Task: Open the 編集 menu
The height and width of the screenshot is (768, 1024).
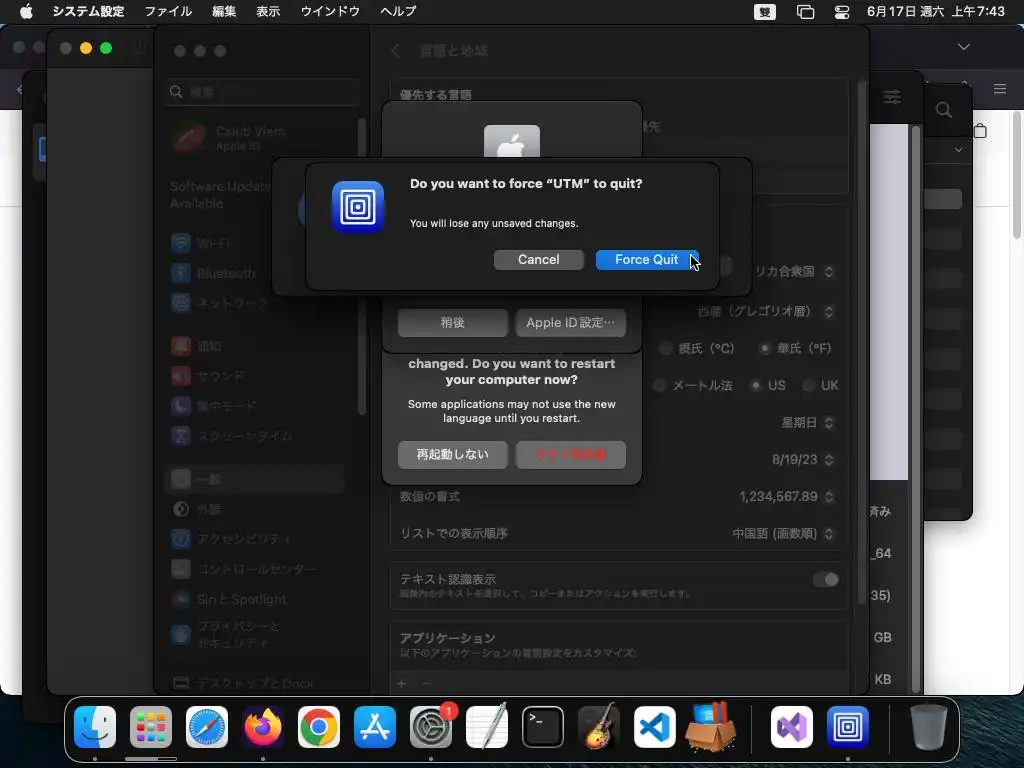Action: pos(224,12)
